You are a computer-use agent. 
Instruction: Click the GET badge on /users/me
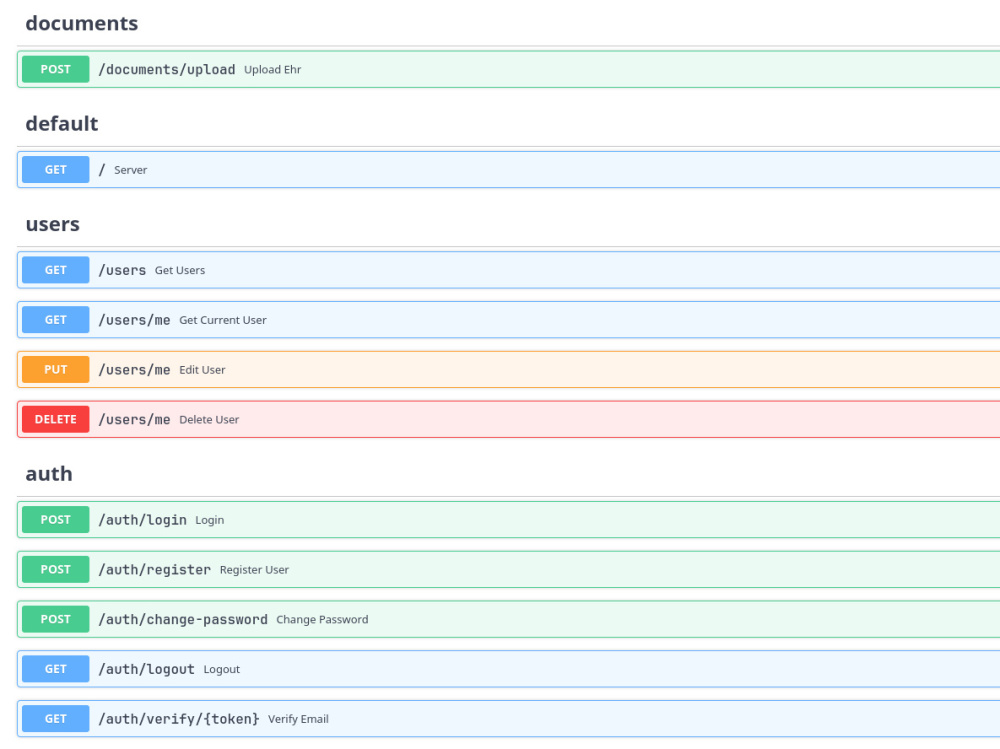click(x=55, y=319)
